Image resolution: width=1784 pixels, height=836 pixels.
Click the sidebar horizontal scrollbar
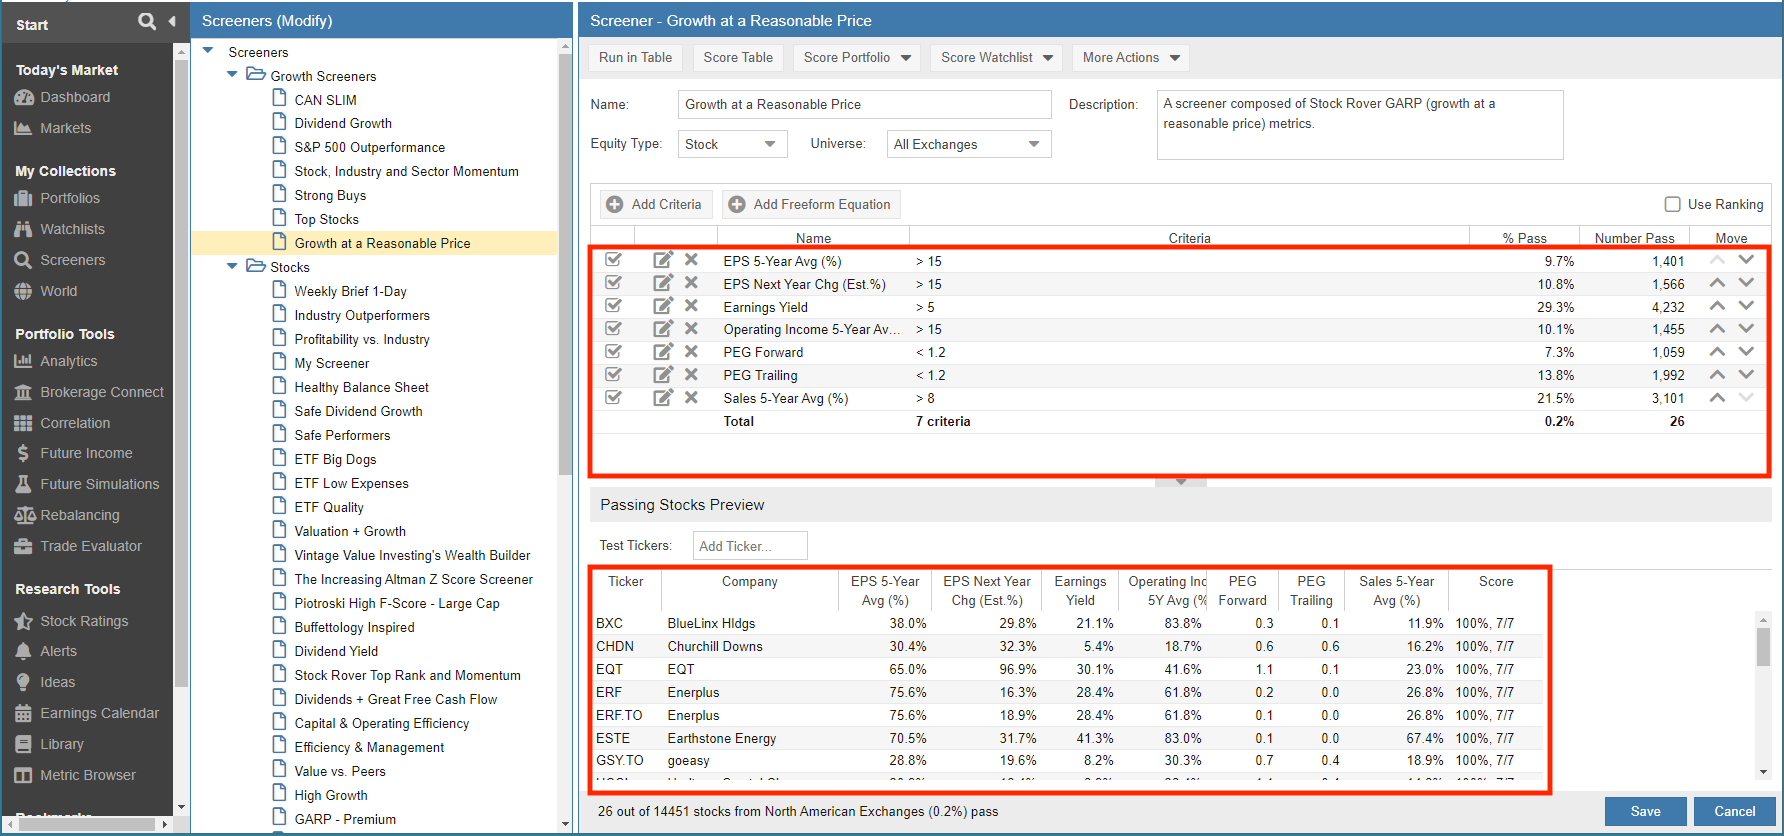tap(85, 824)
